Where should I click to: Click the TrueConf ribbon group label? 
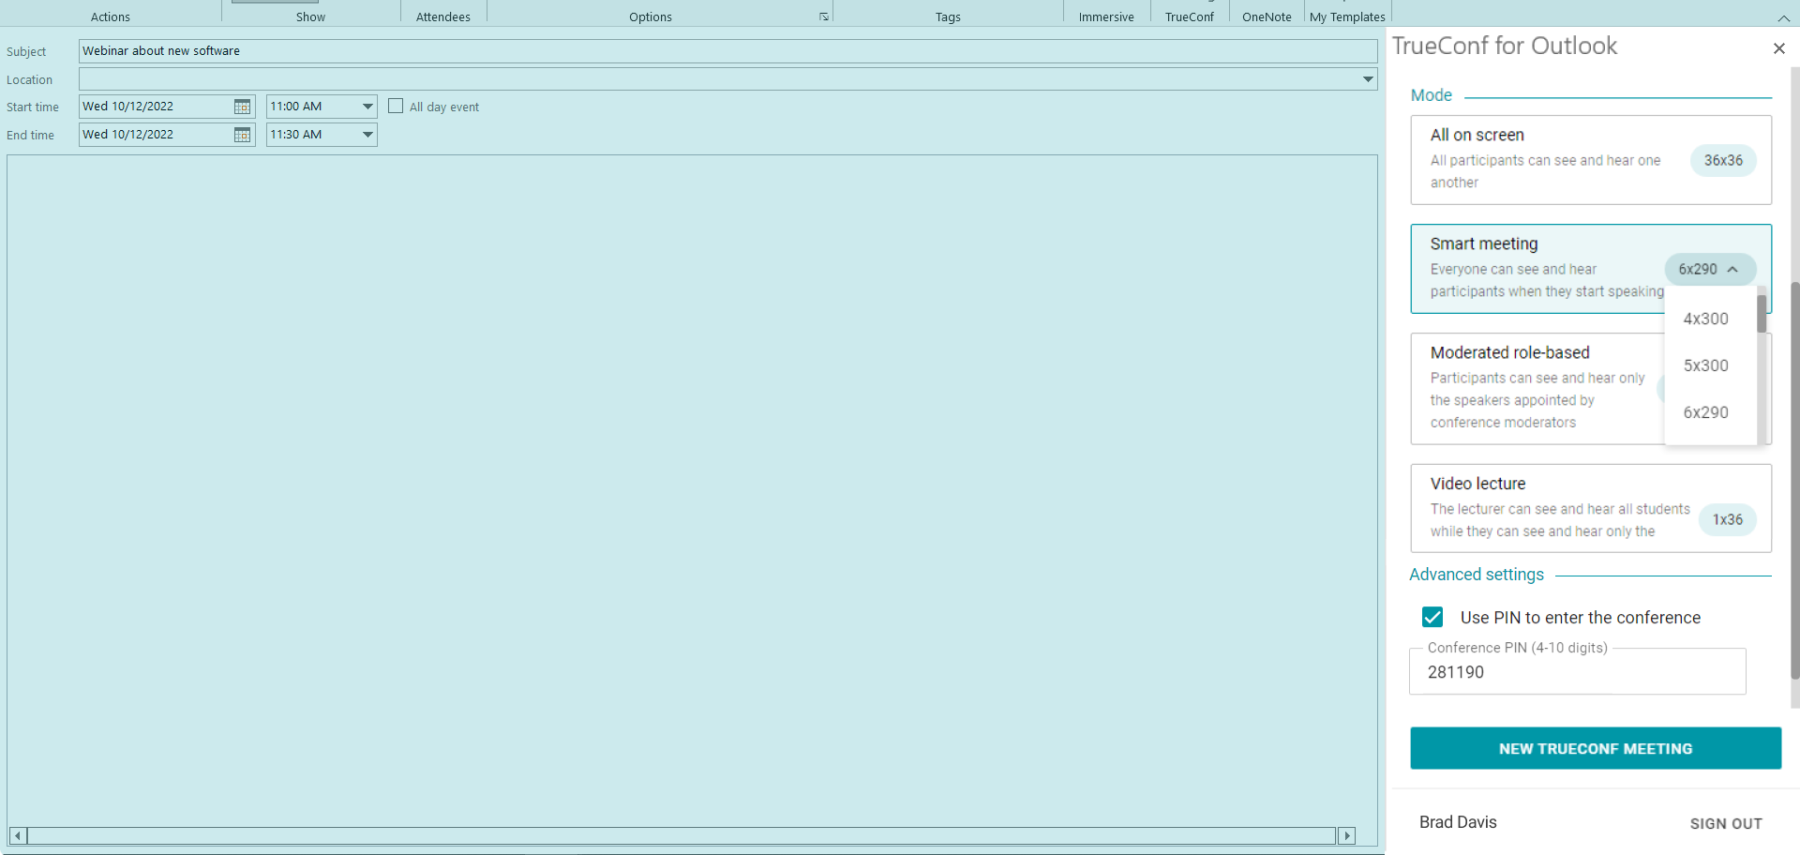click(1189, 17)
